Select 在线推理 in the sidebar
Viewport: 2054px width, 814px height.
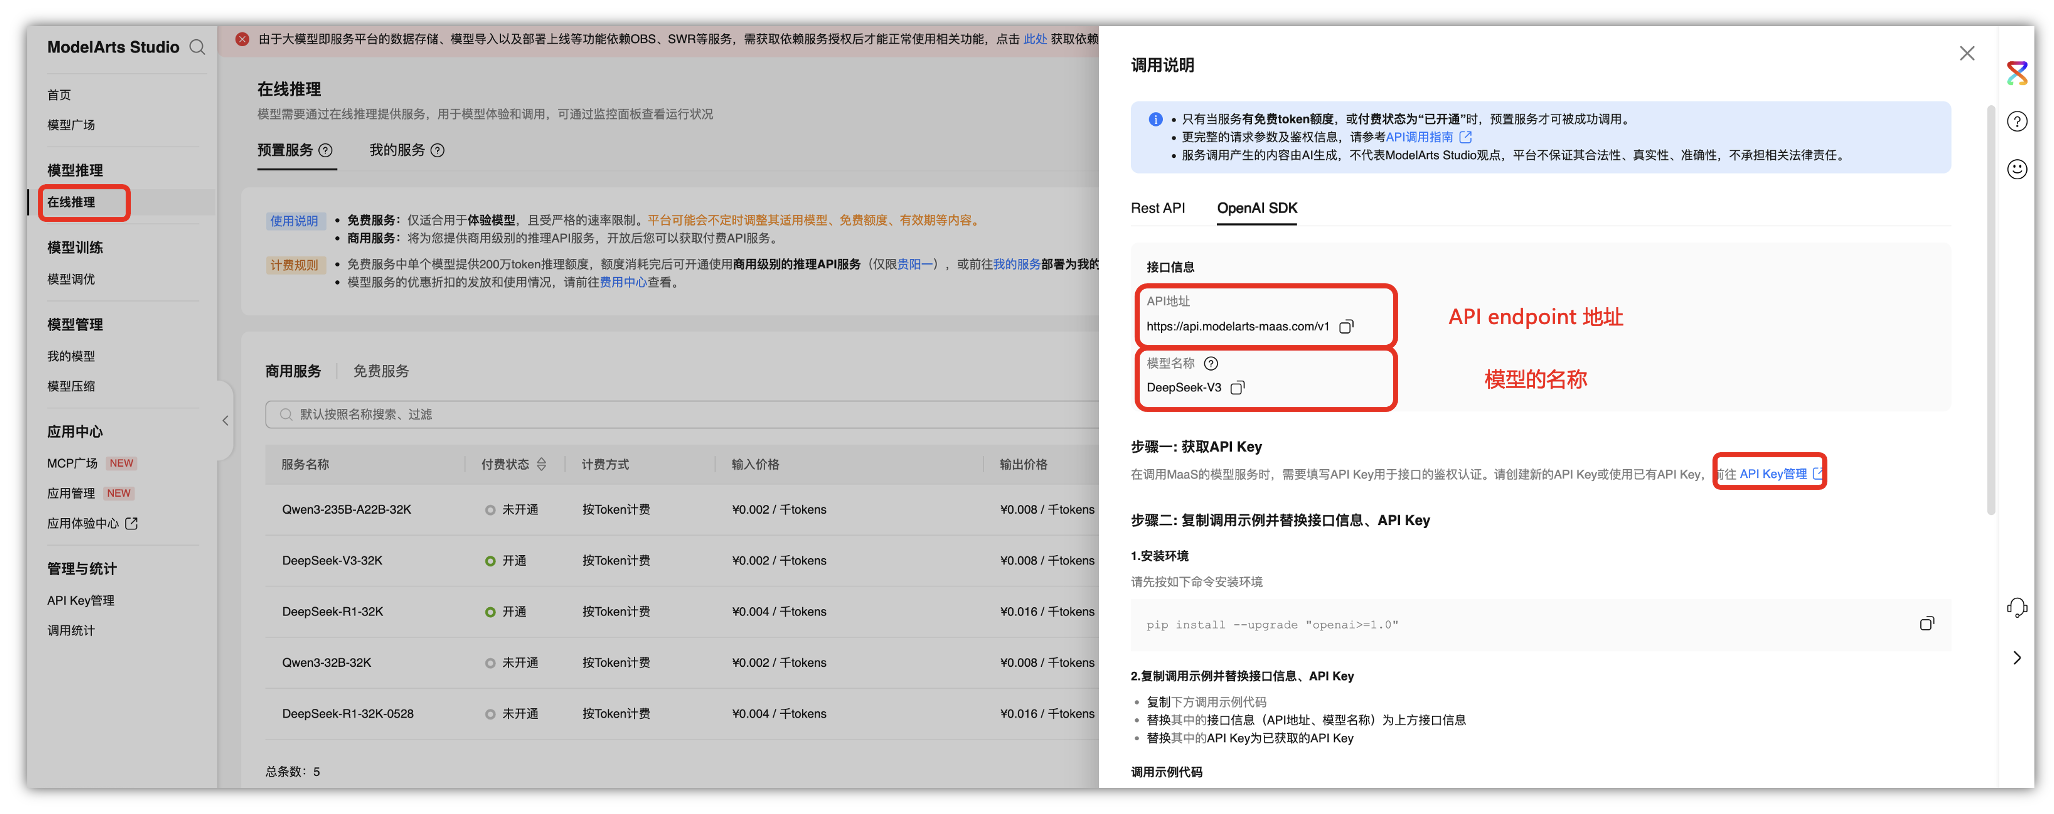coord(71,202)
